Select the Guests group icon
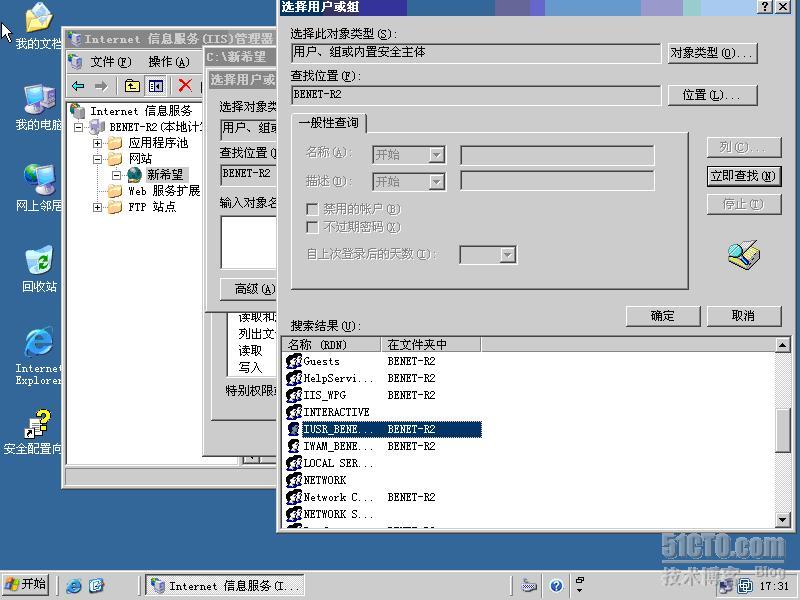Screen dimensions: 800x600 click(x=294, y=361)
